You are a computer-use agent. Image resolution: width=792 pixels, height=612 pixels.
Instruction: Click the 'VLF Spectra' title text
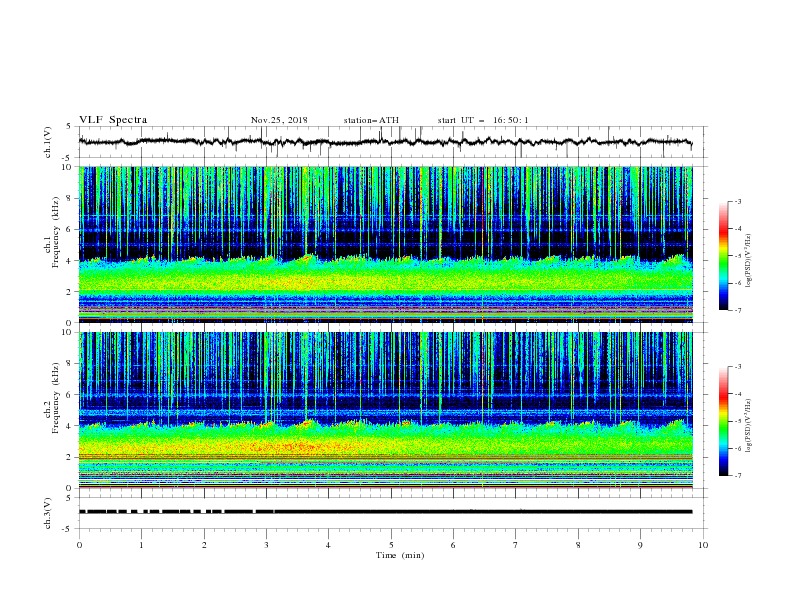(x=113, y=120)
